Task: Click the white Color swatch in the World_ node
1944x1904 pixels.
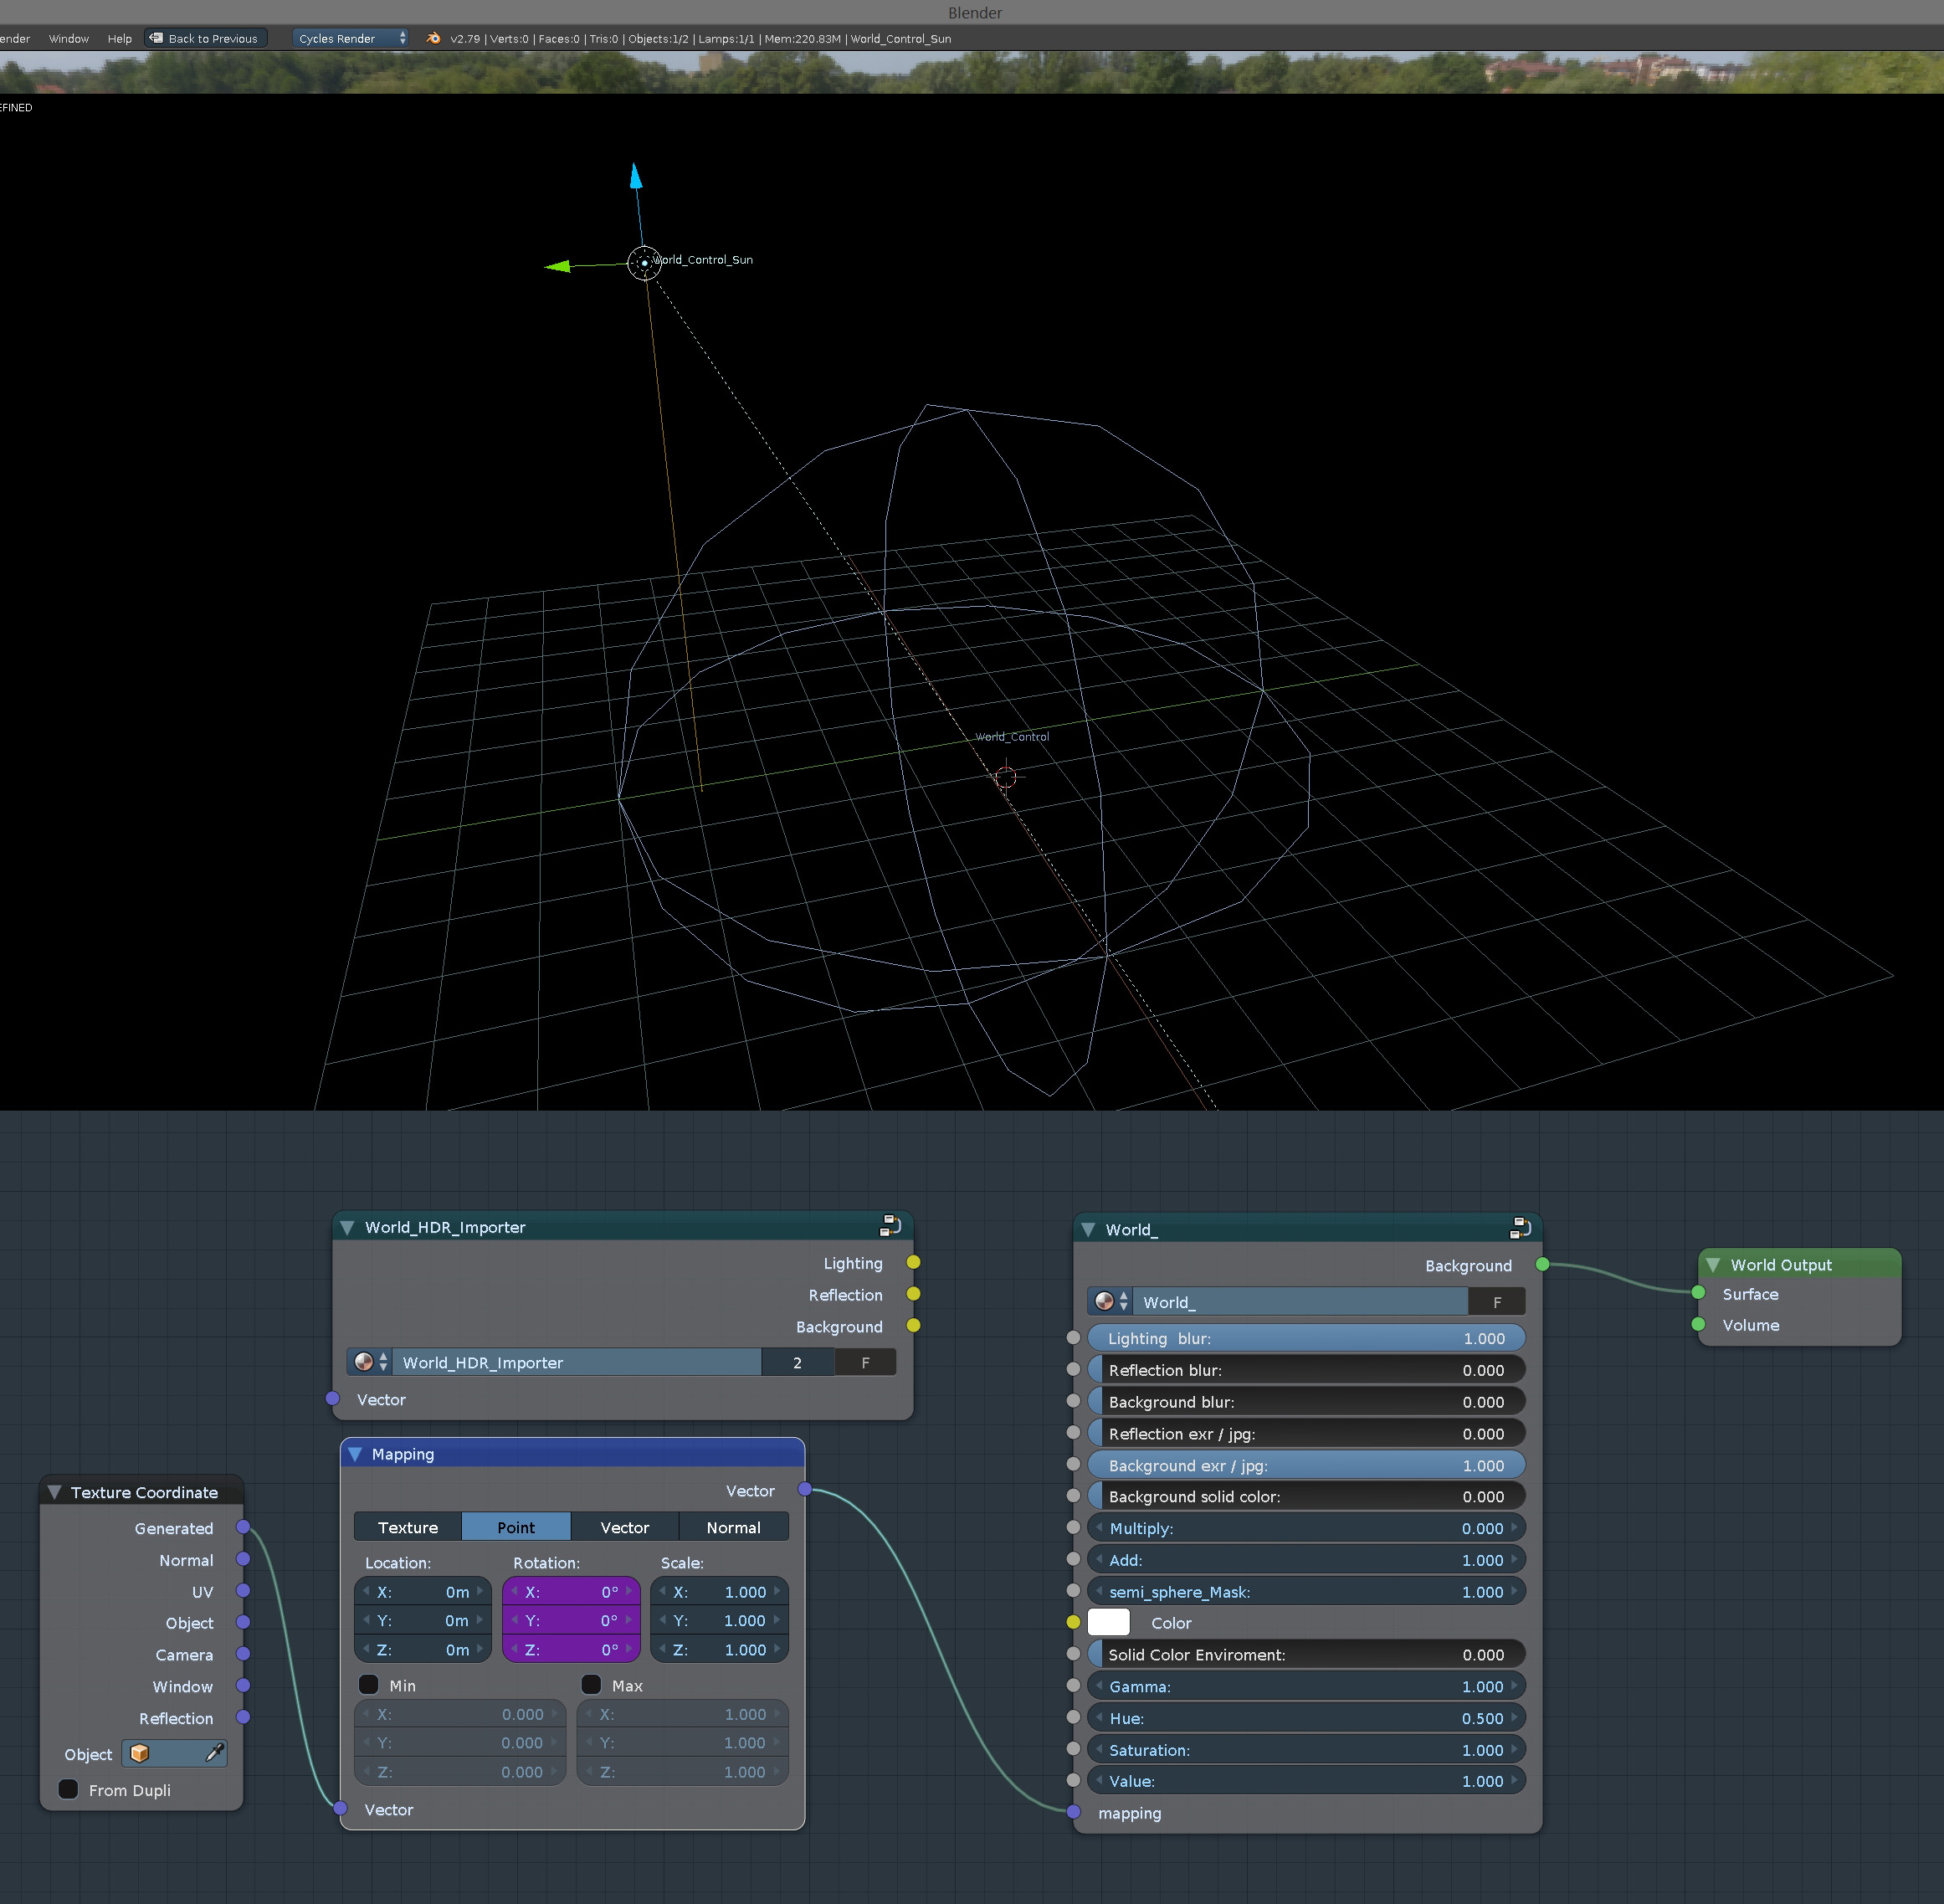Action: (1108, 1622)
